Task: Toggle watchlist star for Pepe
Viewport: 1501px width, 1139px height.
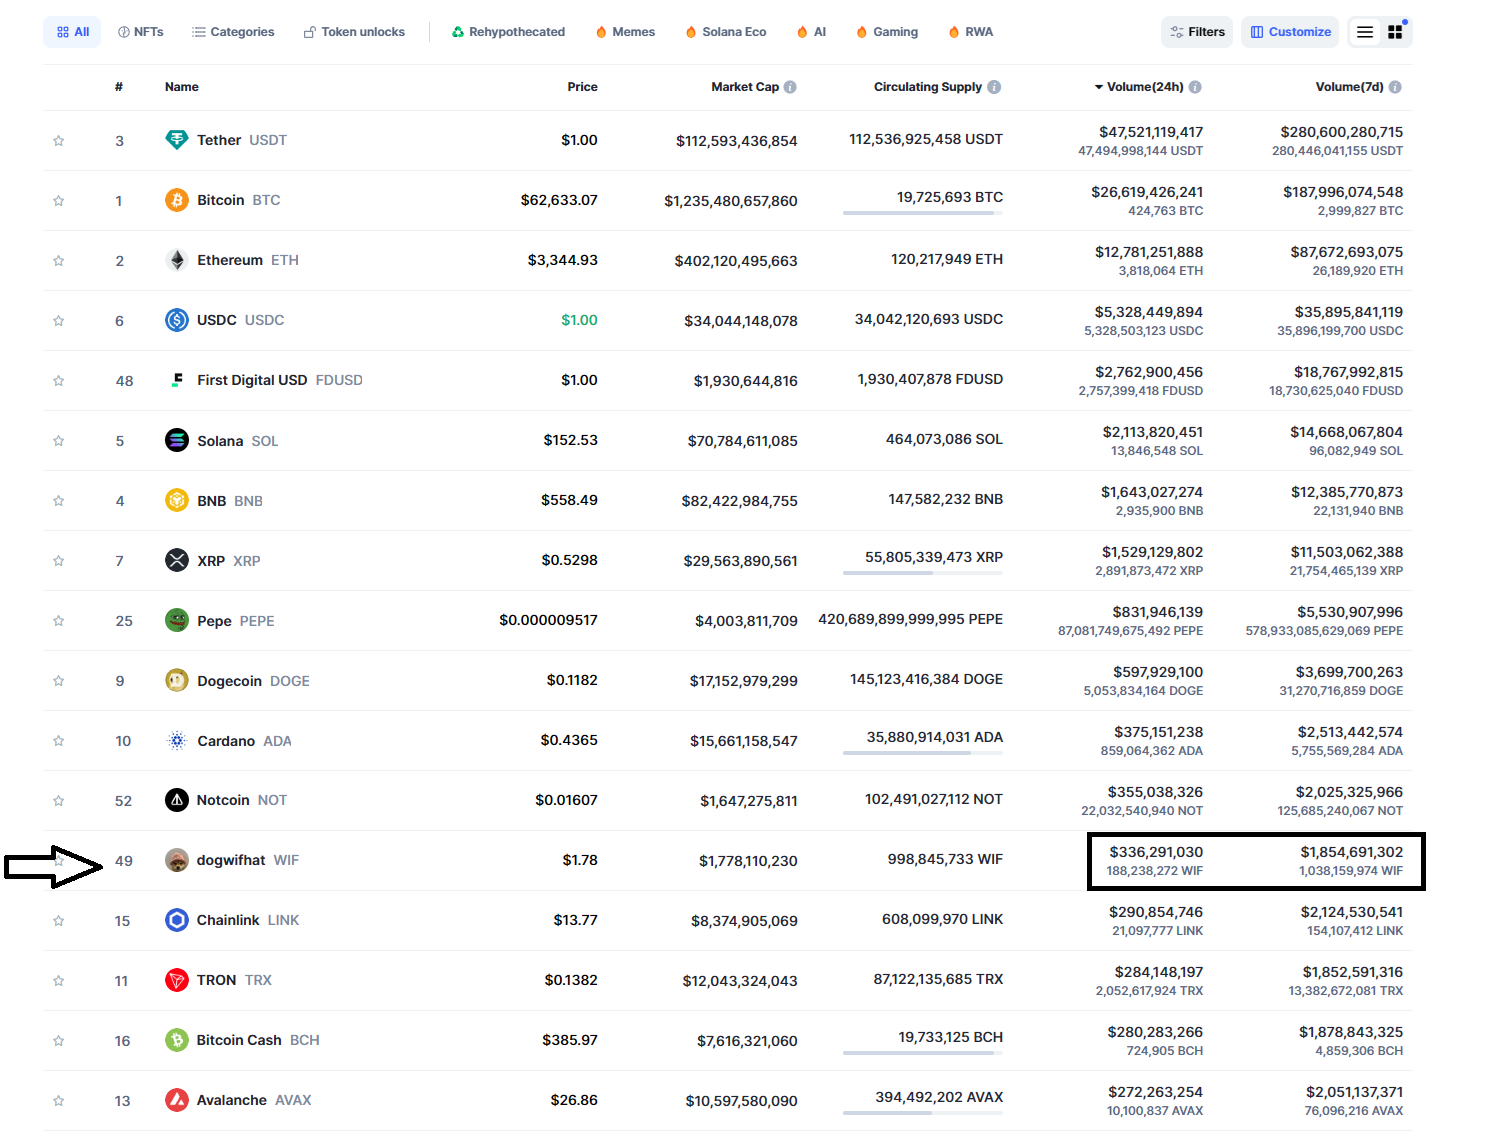Action: tap(58, 621)
